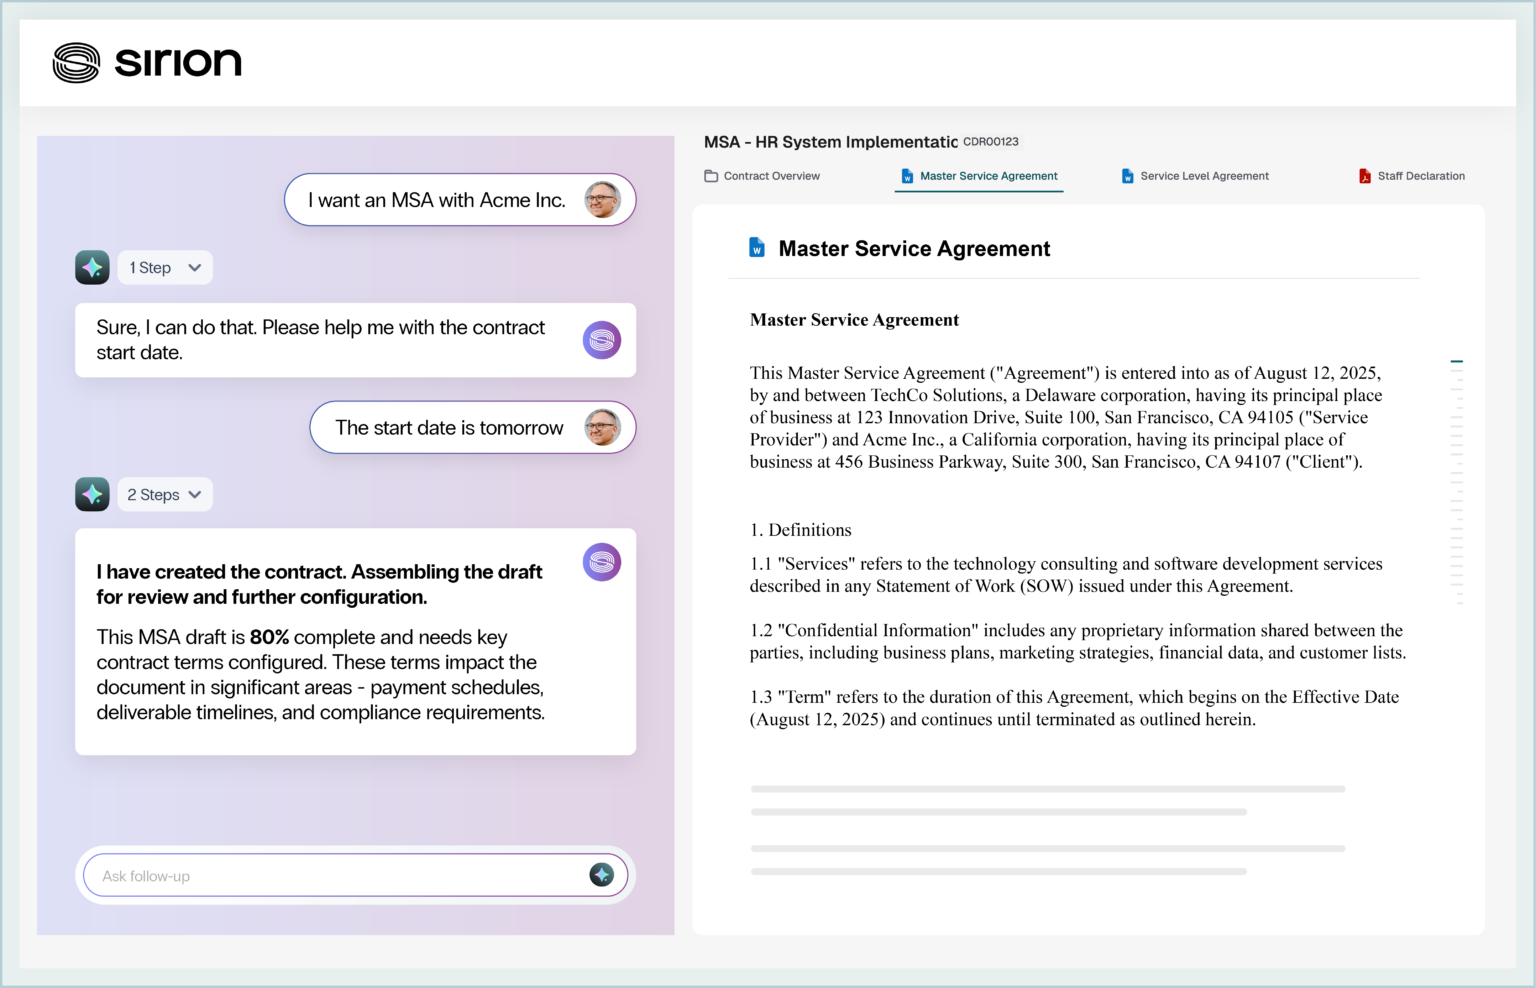
Task: Click the AI sparkle icon beside 2 Steps
Action: pyautogui.click(x=92, y=494)
